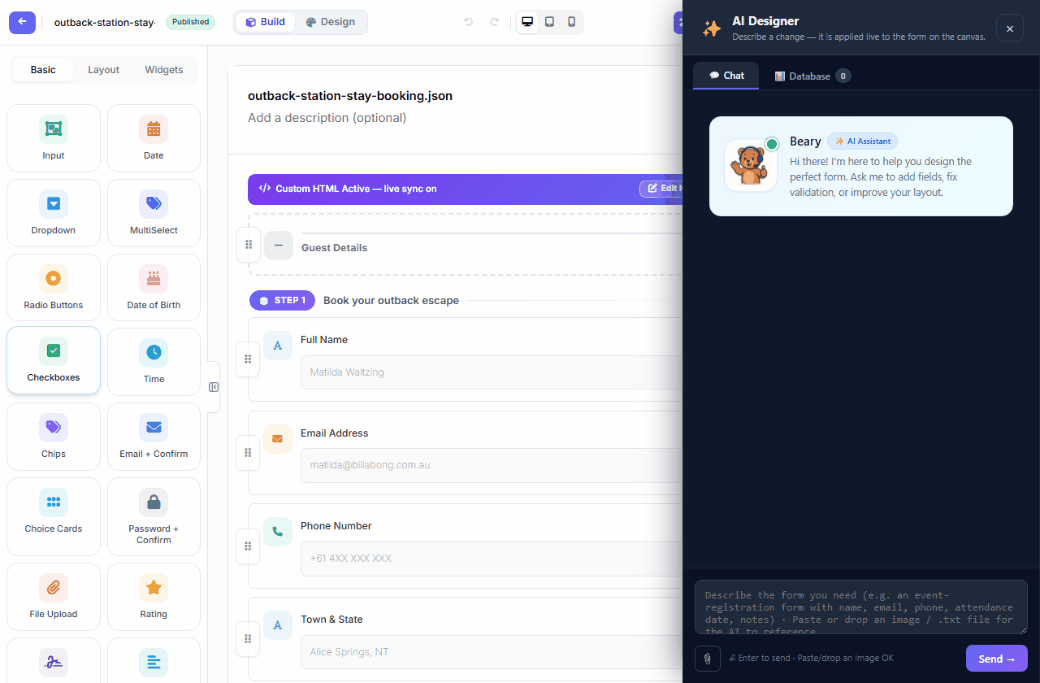Click the Edit button on Custom HTML banner
1040x683 pixels.
pos(661,188)
